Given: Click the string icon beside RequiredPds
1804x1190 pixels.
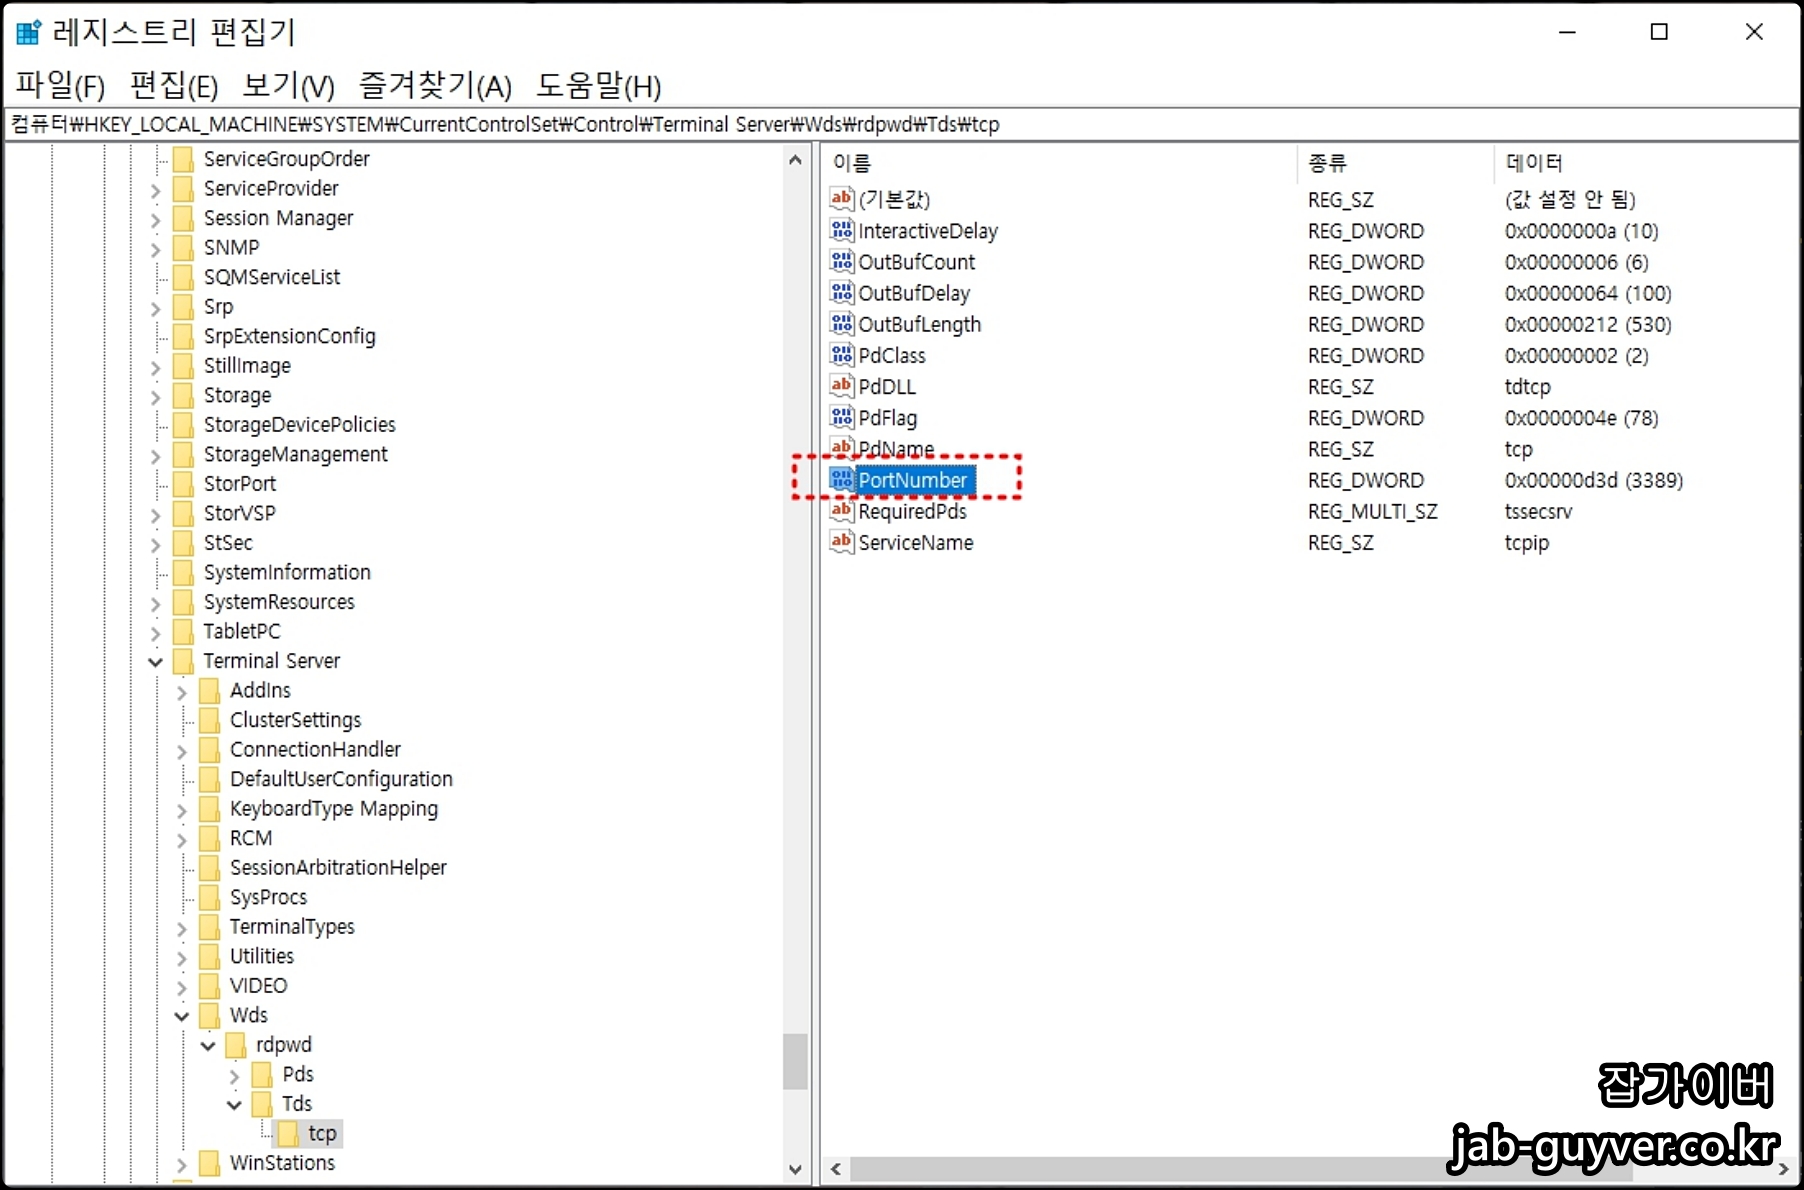Looking at the screenshot, I should coord(842,511).
